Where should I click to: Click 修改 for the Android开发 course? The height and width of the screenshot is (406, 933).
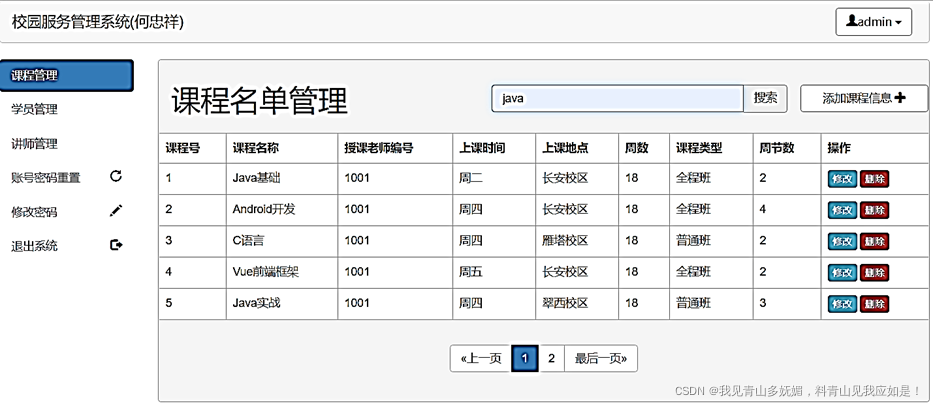[x=842, y=210]
